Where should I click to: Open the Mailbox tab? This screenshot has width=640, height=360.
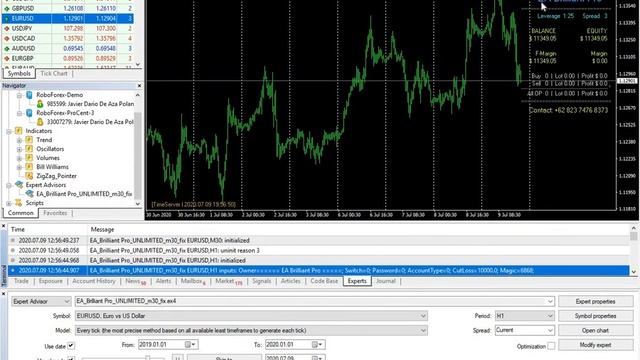coord(193,281)
